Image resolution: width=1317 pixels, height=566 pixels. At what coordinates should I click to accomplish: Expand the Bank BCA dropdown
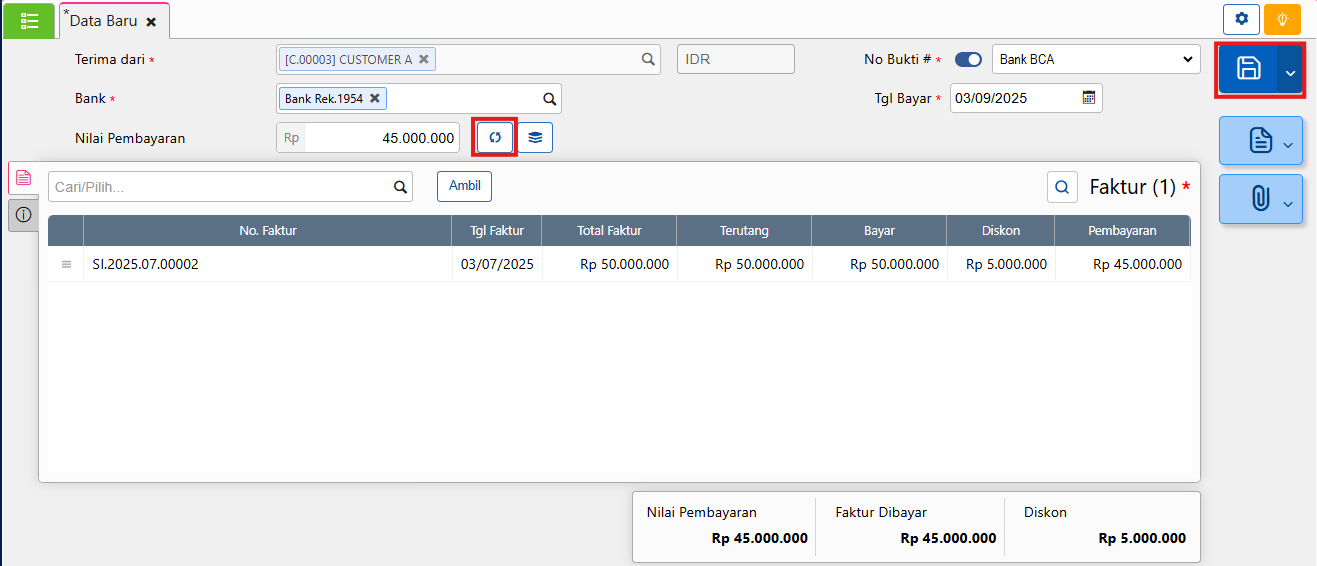pyautogui.click(x=1095, y=59)
